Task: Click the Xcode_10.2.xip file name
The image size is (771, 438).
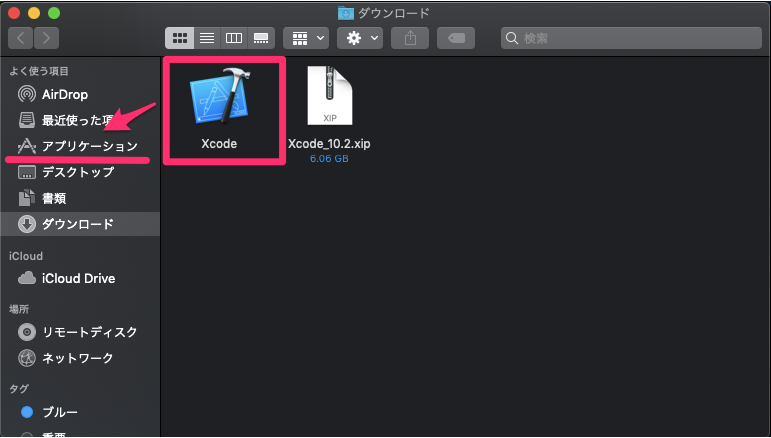Action: pyautogui.click(x=329, y=144)
